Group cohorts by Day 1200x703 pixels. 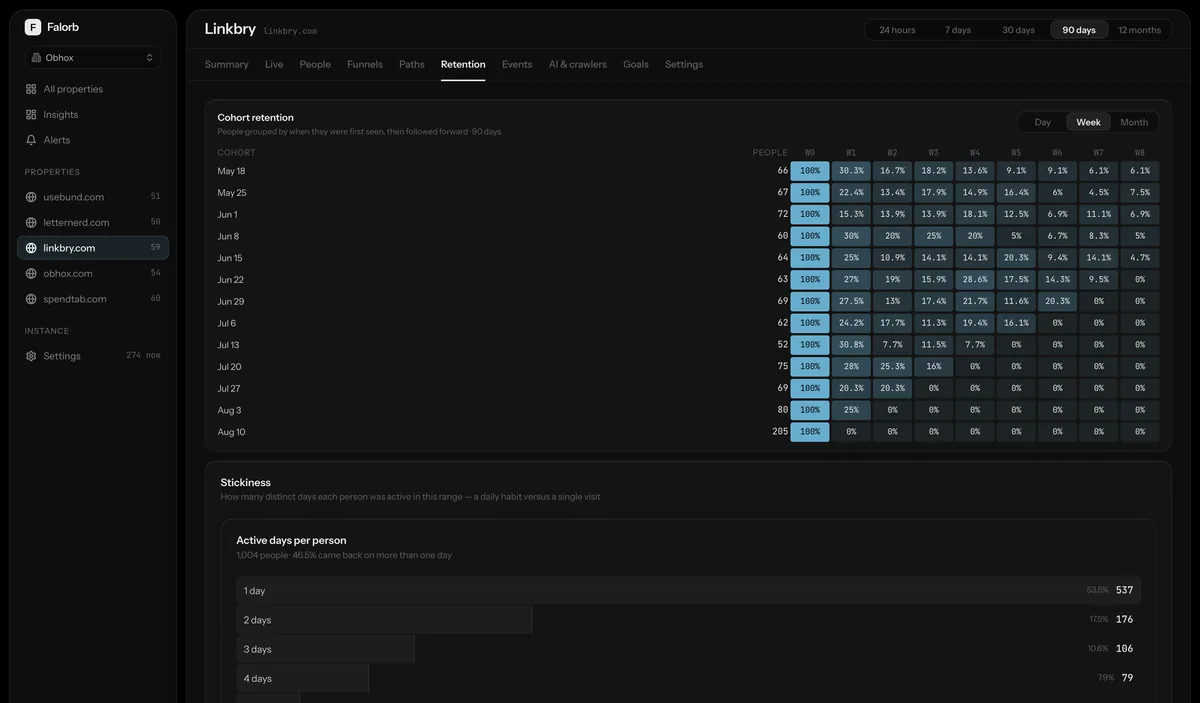(1043, 122)
